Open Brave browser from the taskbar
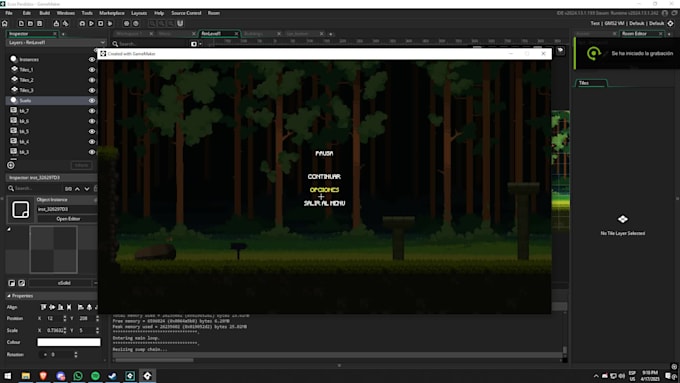Viewport: 680px width, 383px height. coord(43,376)
